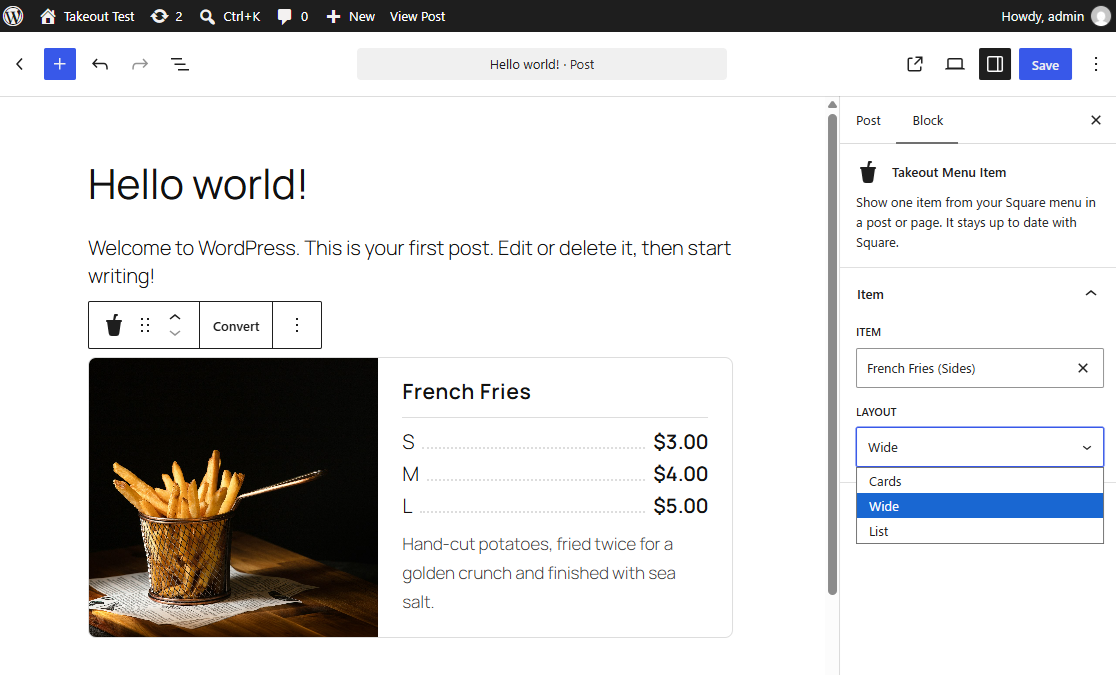Screen dimensions: 1116x675
Task: View the comments bubble showing 0
Action: pyautogui.click(x=293, y=16)
